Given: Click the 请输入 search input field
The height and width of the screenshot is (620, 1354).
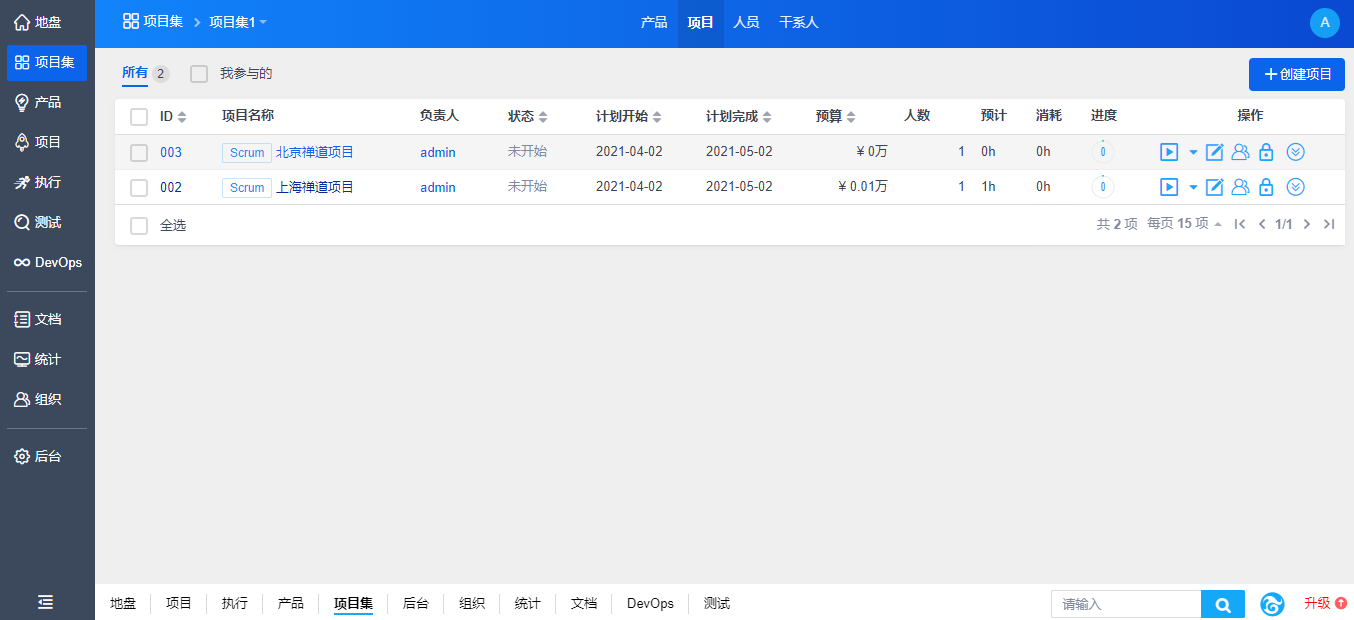Looking at the screenshot, I should tap(1125, 604).
